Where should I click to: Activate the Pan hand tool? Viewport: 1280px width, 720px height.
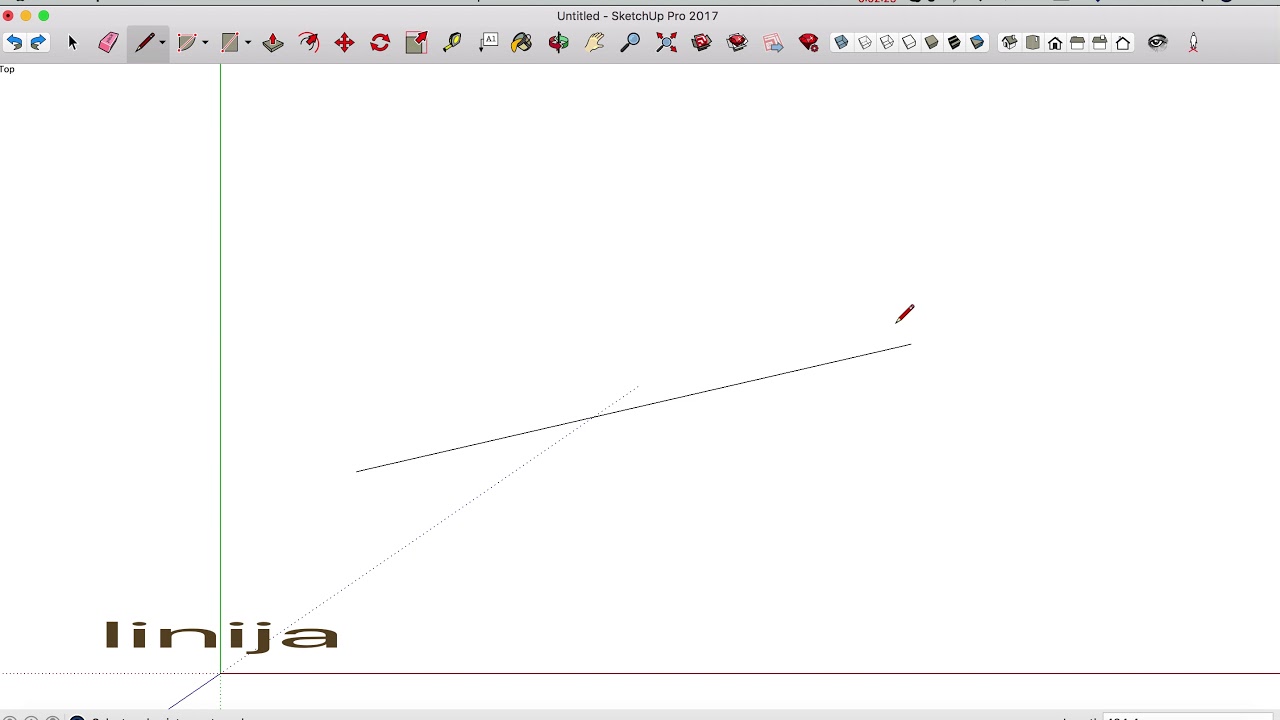(x=595, y=42)
